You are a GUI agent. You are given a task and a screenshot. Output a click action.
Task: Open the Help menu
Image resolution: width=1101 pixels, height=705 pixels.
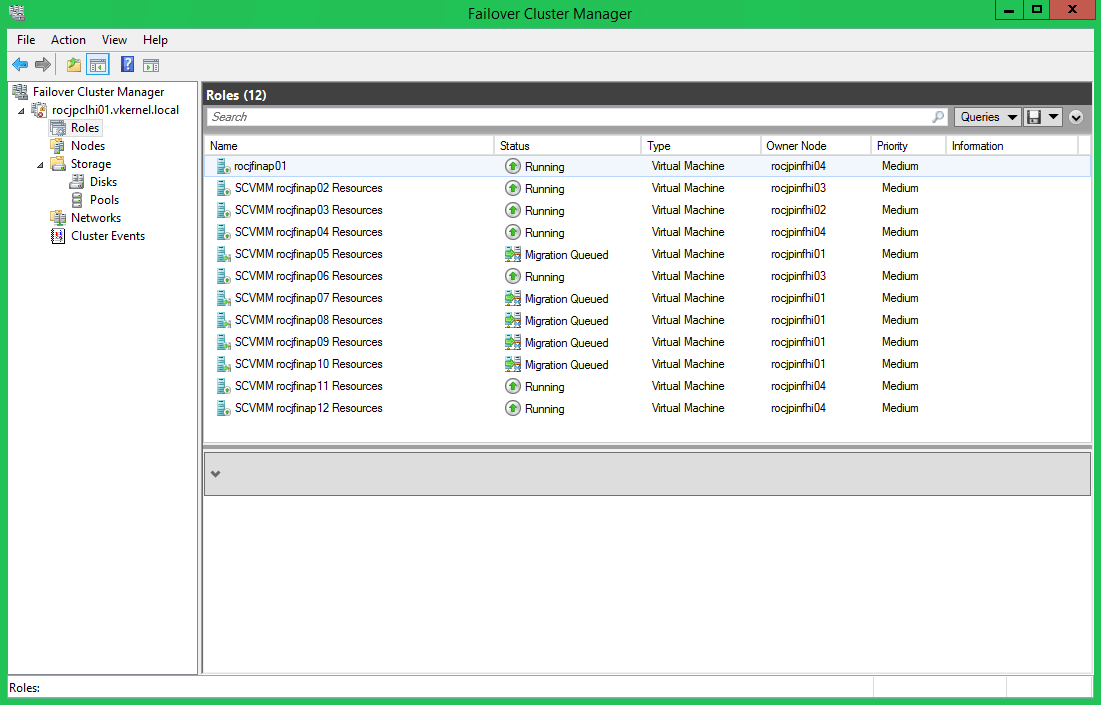(155, 40)
